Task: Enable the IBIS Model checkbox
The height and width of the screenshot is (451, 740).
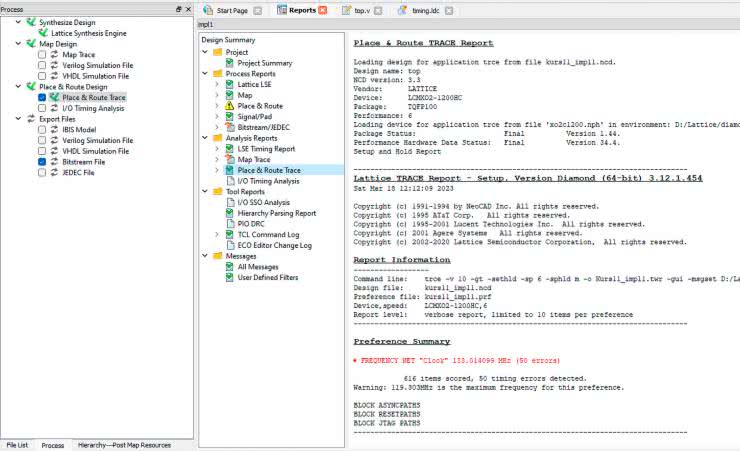Action: [x=42, y=130]
